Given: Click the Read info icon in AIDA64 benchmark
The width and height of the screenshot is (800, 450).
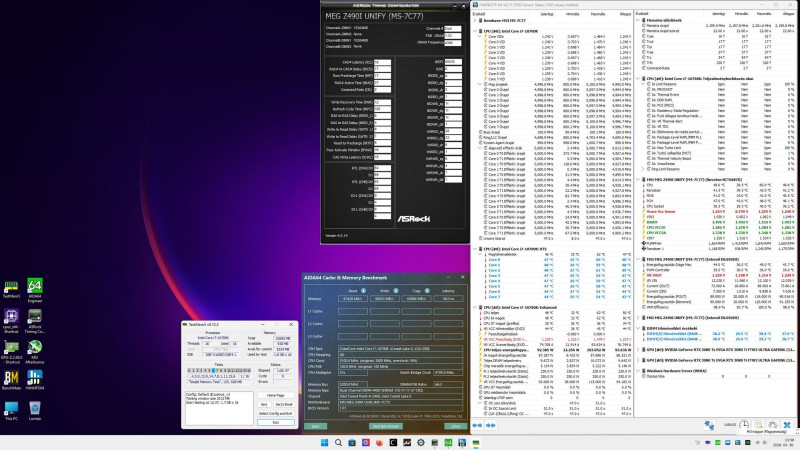Looking at the screenshot, I should 363,290.
